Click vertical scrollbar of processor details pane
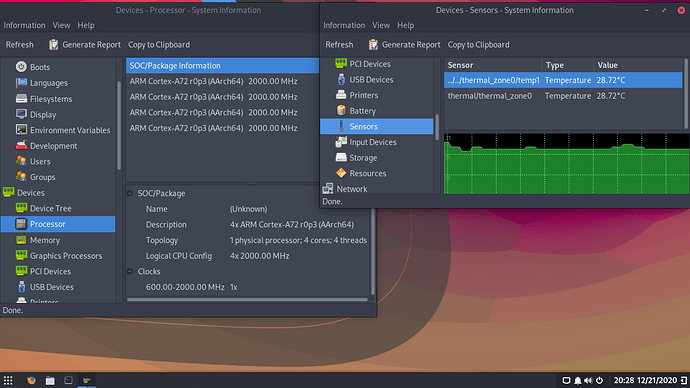Image resolution: width=690 pixels, height=388 pixels. [x=373, y=252]
